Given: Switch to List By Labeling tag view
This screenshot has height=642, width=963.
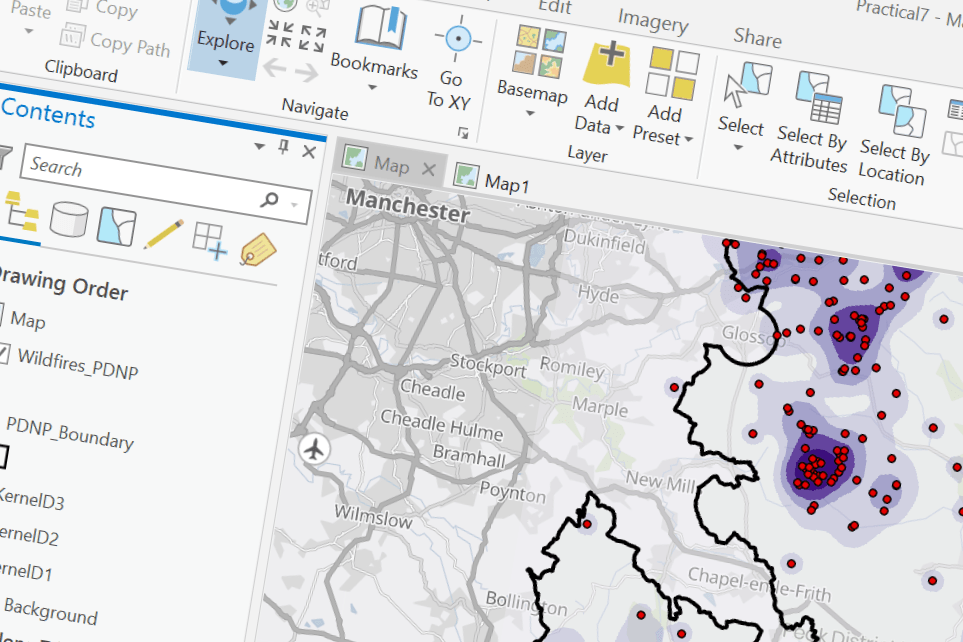Looking at the screenshot, I should pyautogui.click(x=258, y=248).
